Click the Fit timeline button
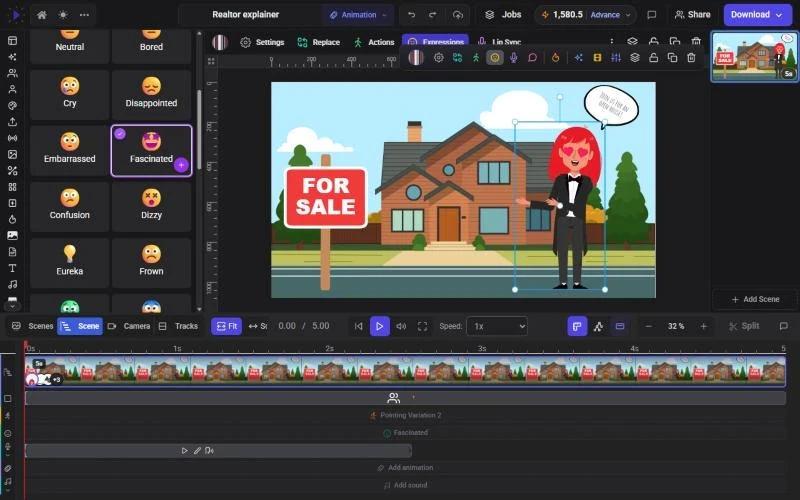This screenshot has width=800, height=500. tap(227, 326)
